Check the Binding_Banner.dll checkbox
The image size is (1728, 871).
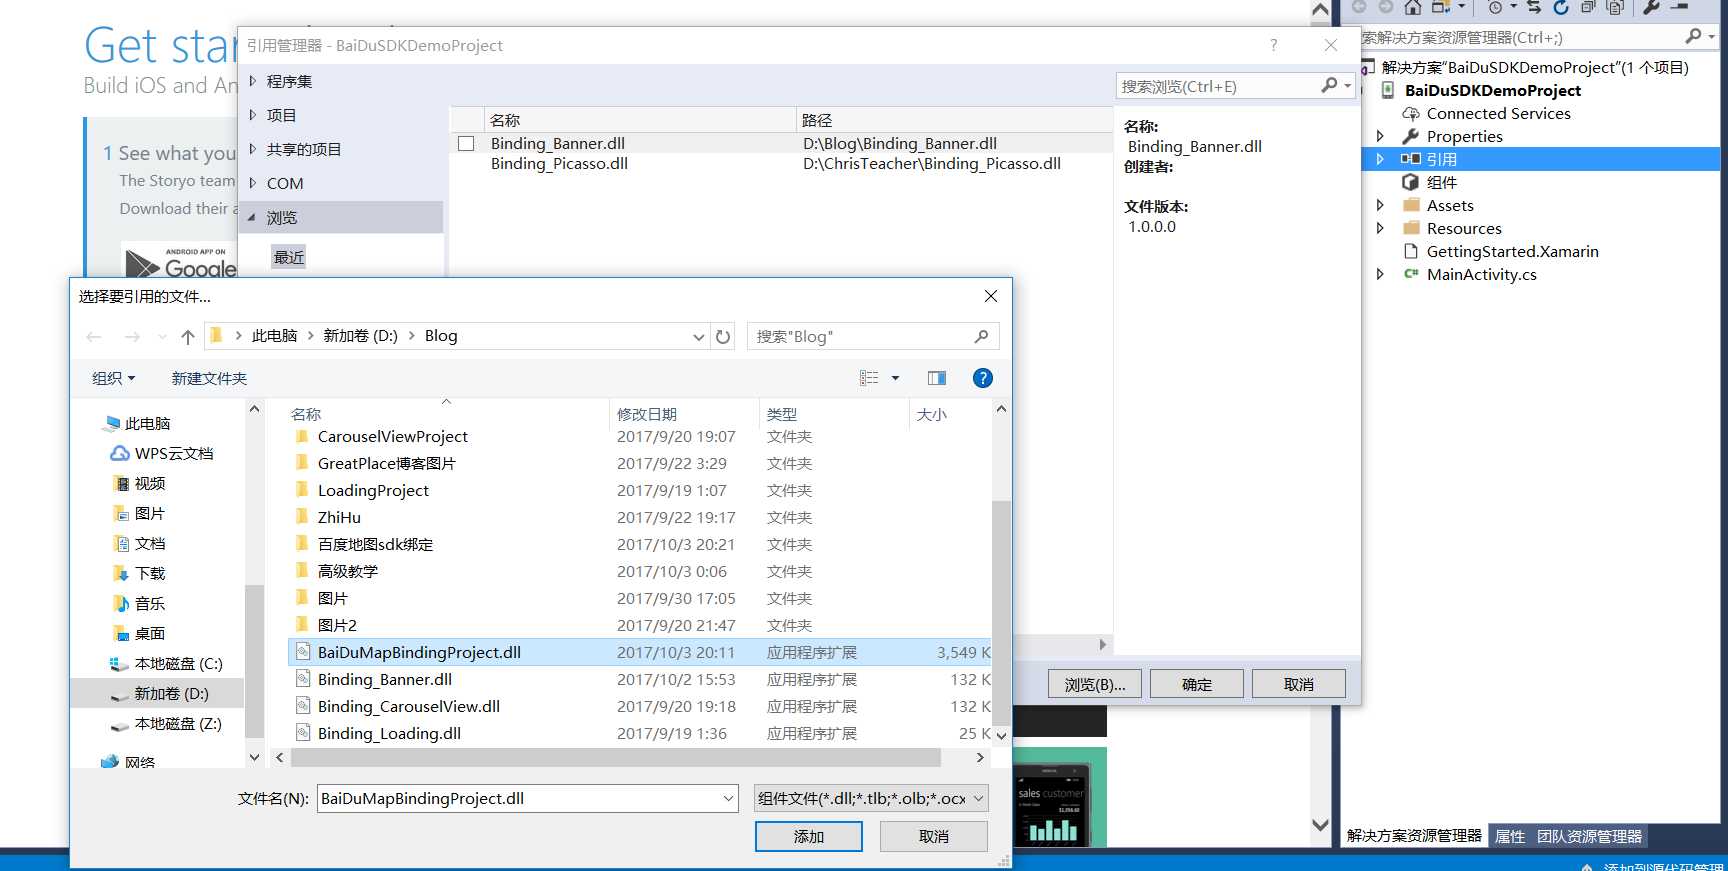point(466,144)
